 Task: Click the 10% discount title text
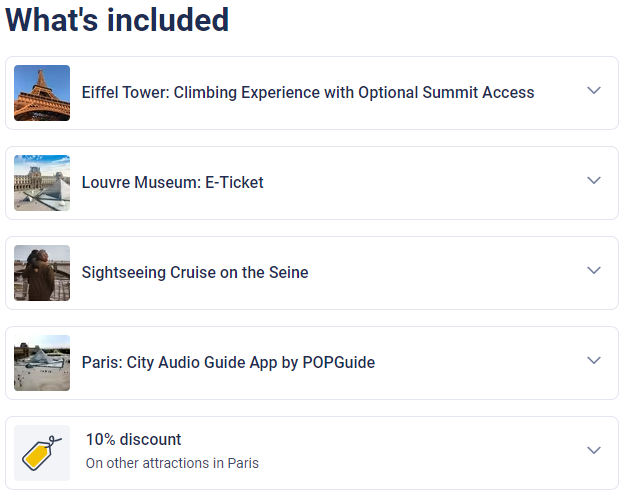coord(133,440)
